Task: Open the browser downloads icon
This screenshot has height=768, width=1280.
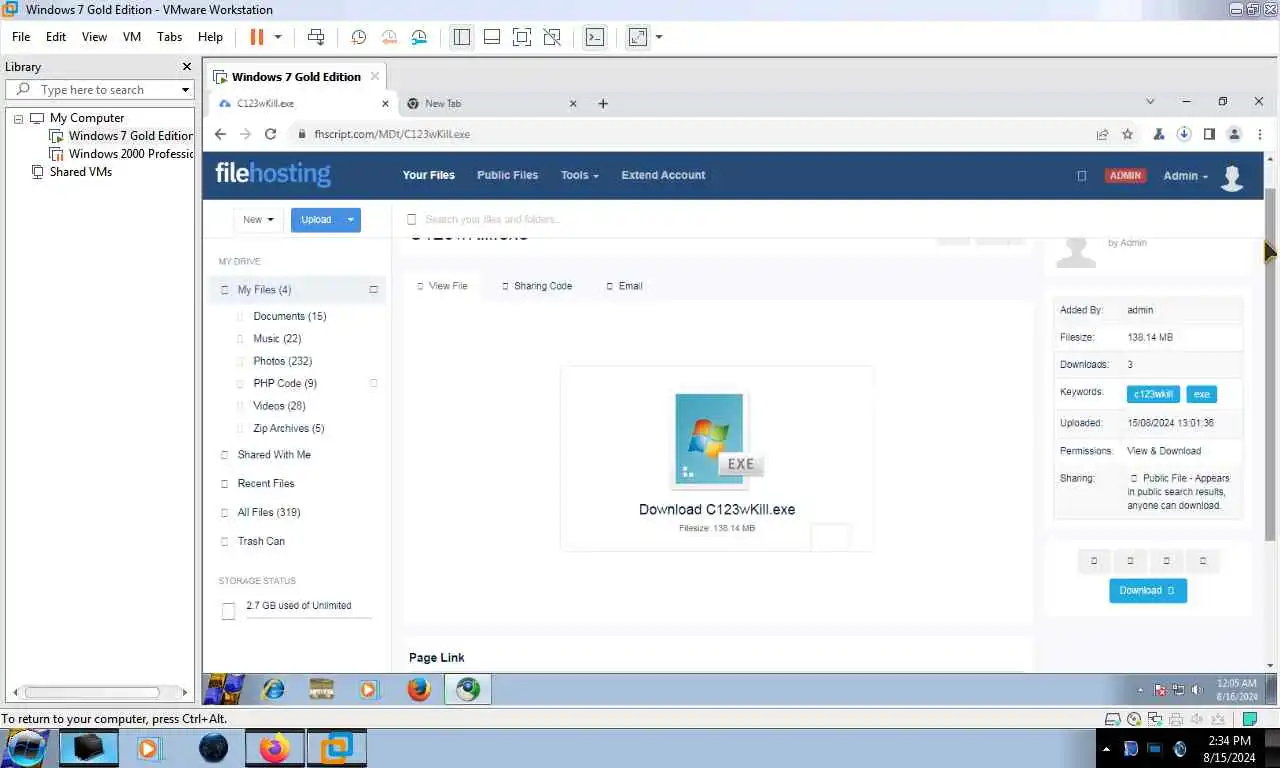Action: [1184, 134]
